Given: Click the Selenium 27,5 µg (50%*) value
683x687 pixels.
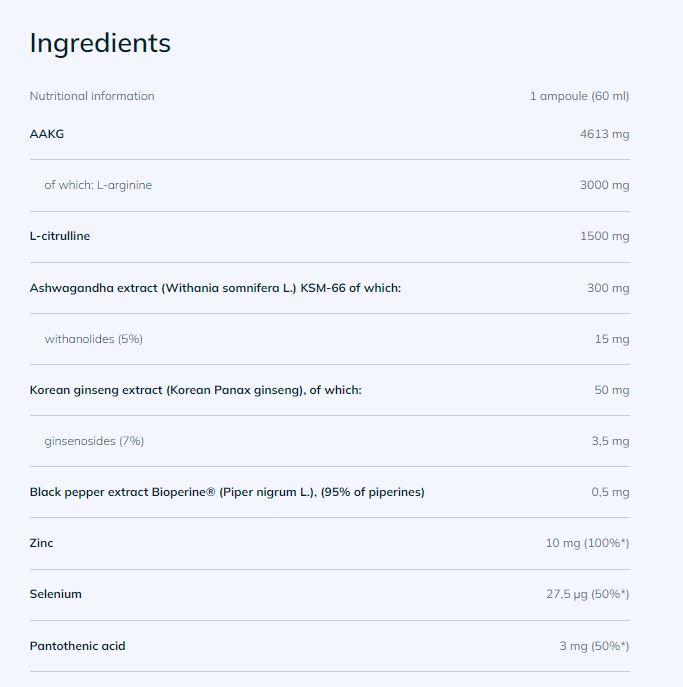Looking at the screenshot, I should coord(587,594).
